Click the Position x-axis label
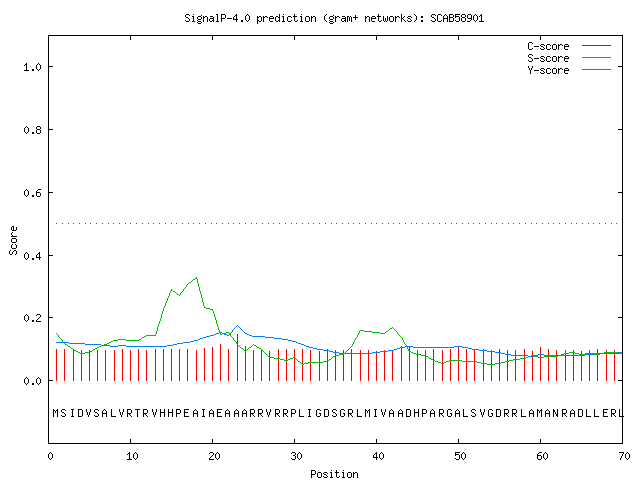This screenshot has height=480, width=640. click(x=334, y=474)
